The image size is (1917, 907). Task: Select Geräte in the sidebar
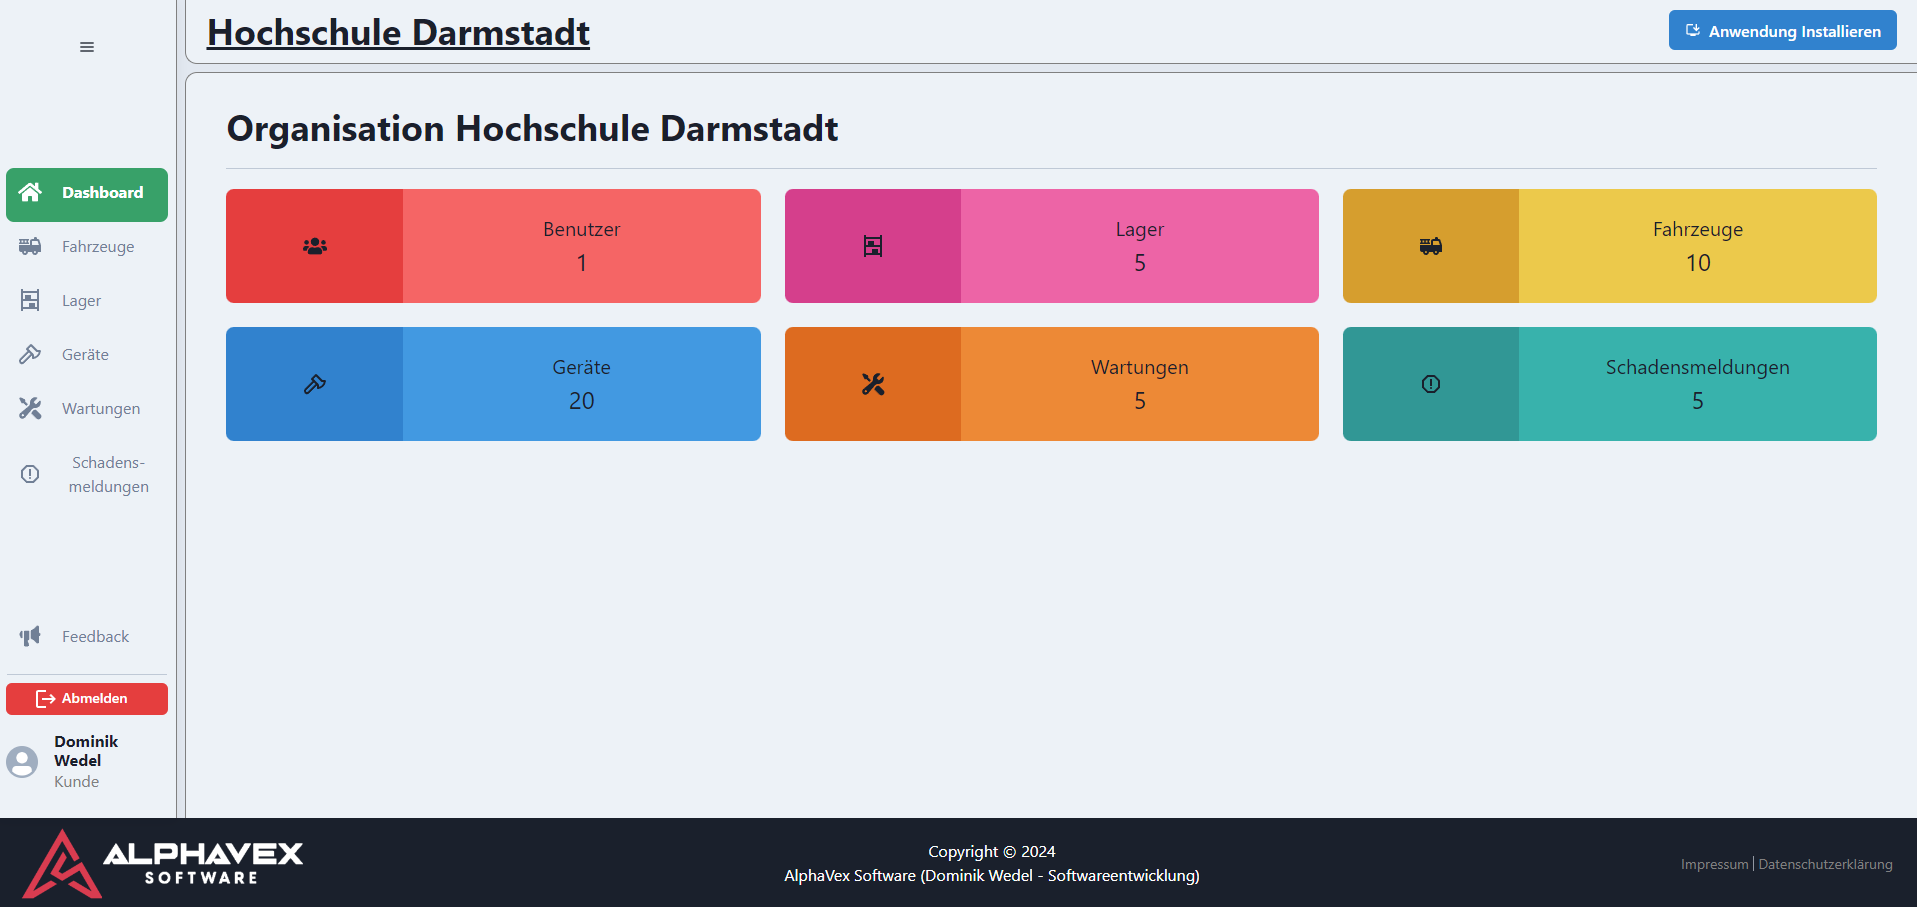[x=87, y=354]
